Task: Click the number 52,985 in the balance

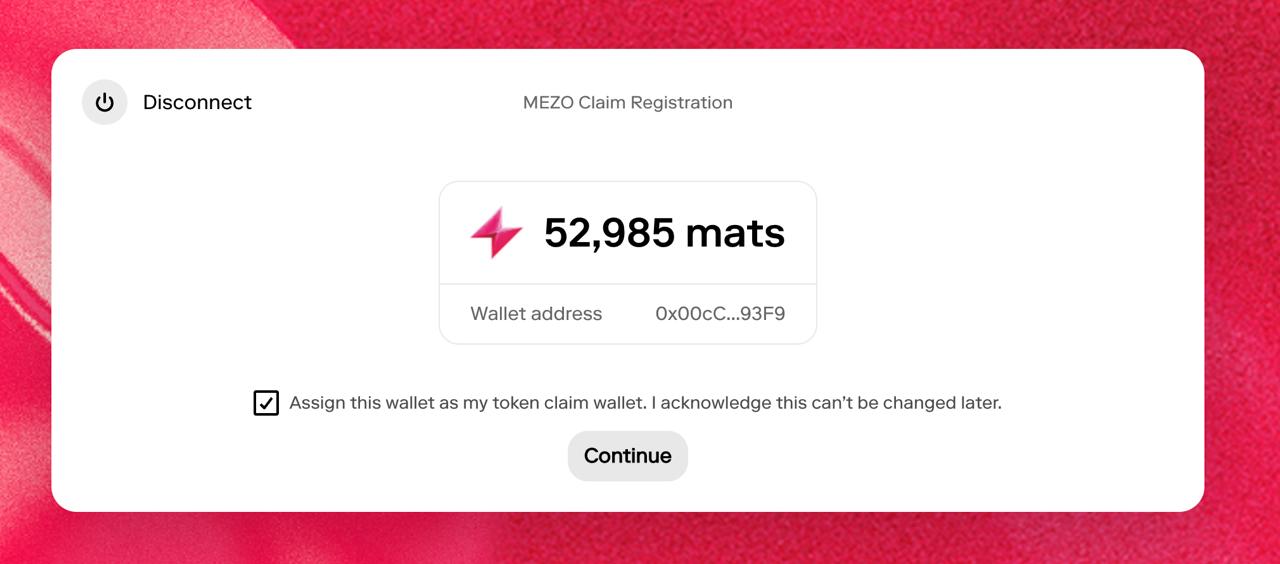Action: (x=609, y=233)
